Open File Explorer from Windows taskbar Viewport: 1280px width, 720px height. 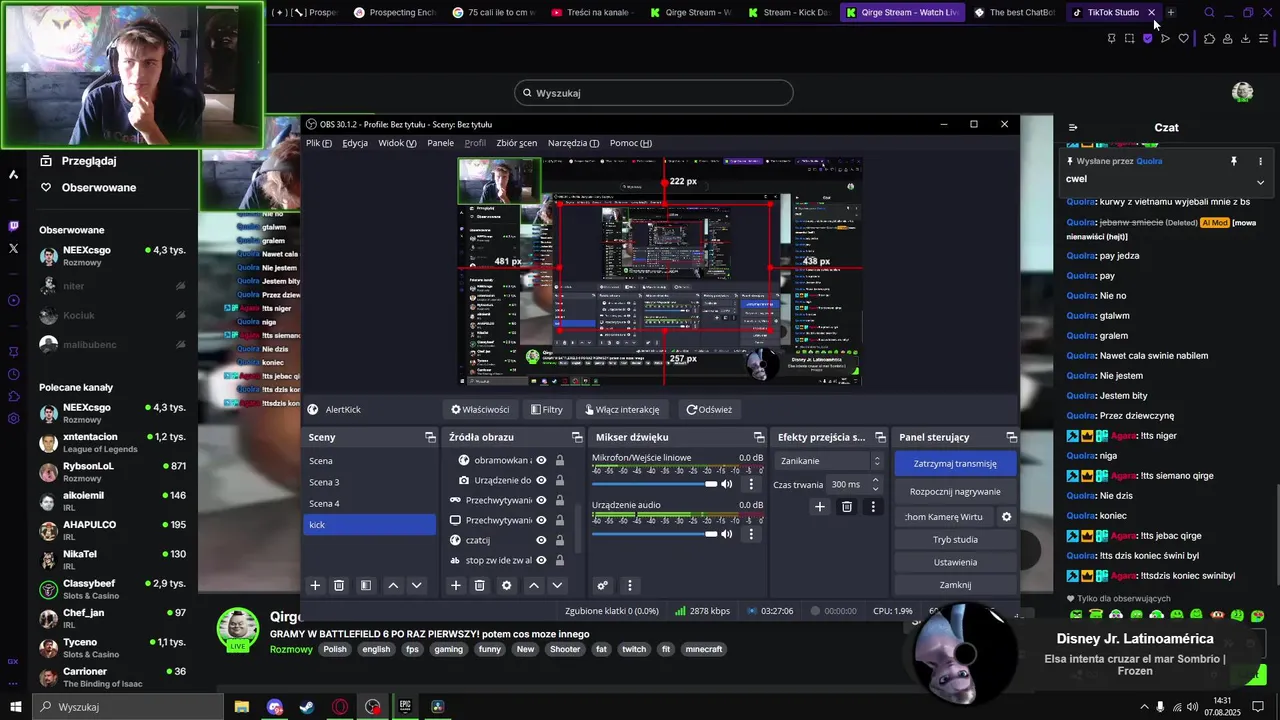242,707
